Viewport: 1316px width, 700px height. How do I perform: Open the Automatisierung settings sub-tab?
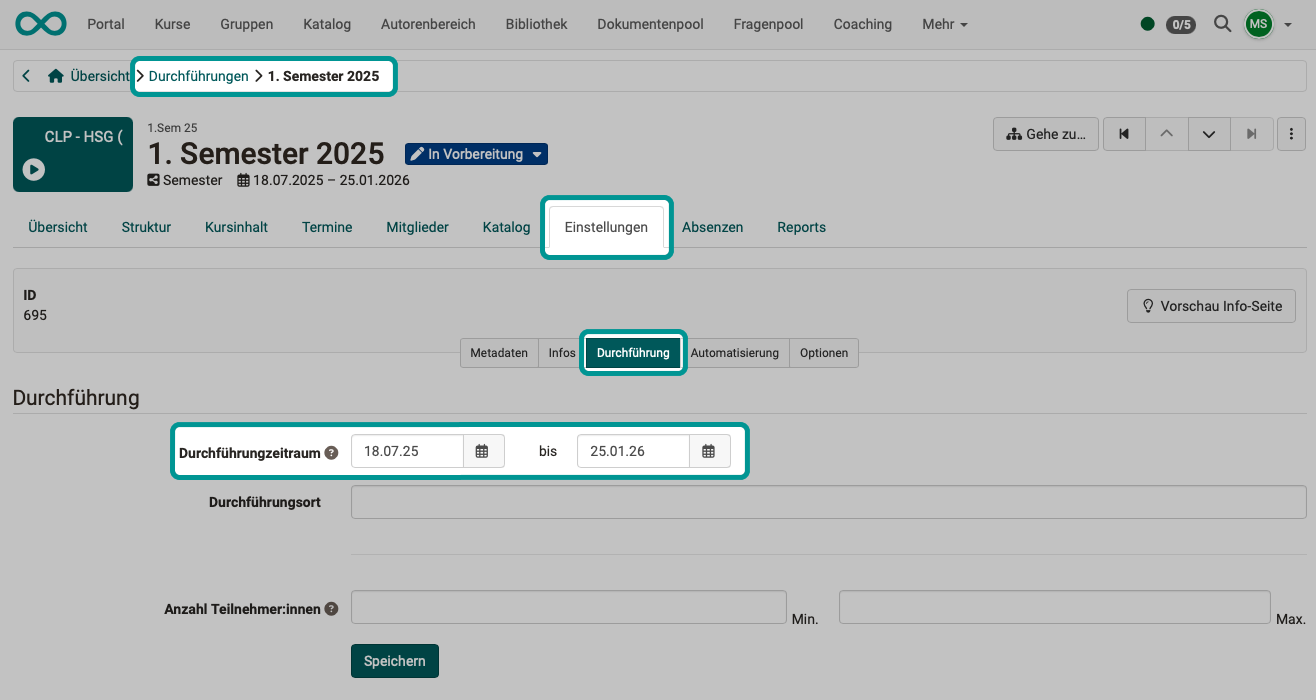point(736,352)
